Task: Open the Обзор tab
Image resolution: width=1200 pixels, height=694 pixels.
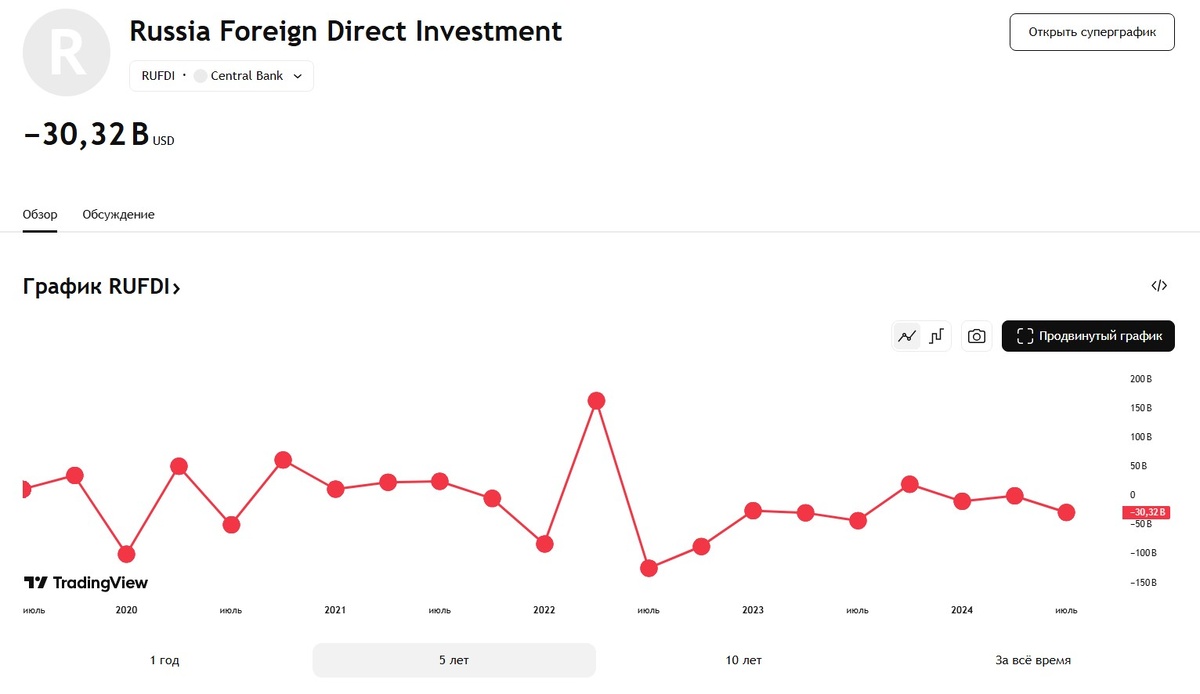Action: [40, 215]
